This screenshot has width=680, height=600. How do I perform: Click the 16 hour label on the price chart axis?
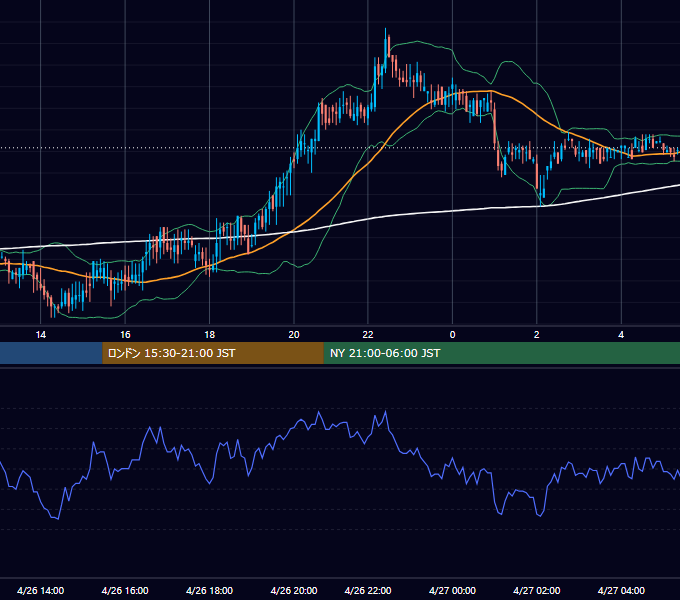[x=125, y=335]
